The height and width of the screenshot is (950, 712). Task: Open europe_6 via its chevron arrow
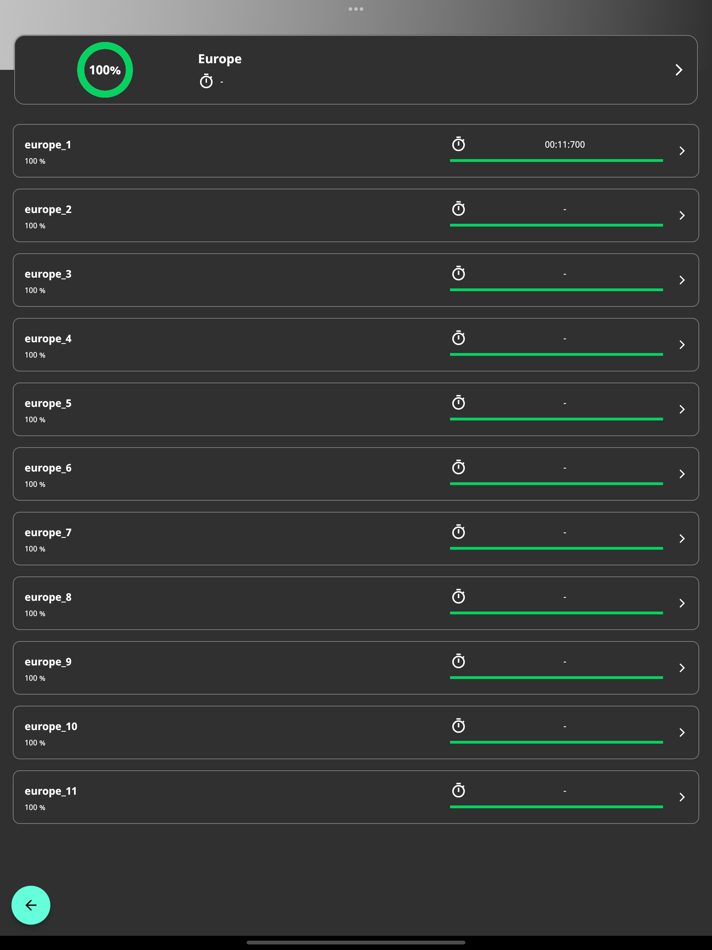click(682, 474)
